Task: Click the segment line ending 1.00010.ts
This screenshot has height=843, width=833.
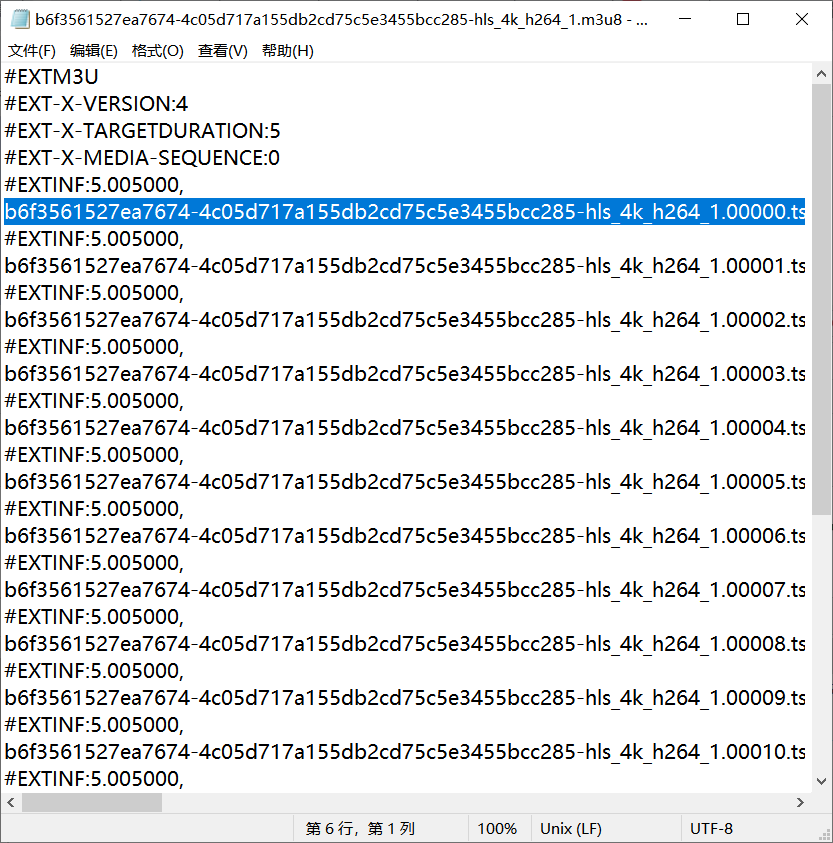Action: 404,752
